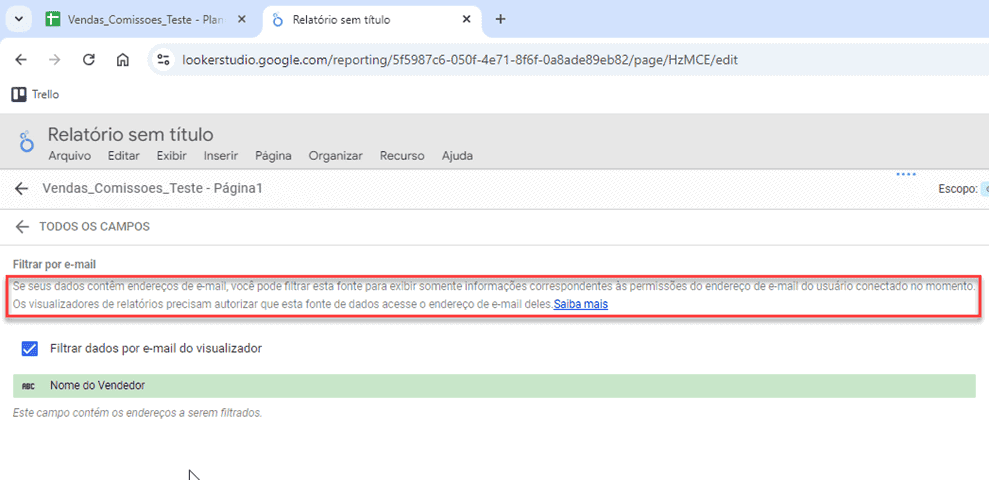Click the Trello bookmark icon
Viewport: 989px width, 480px height.
(x=19, y=94)
